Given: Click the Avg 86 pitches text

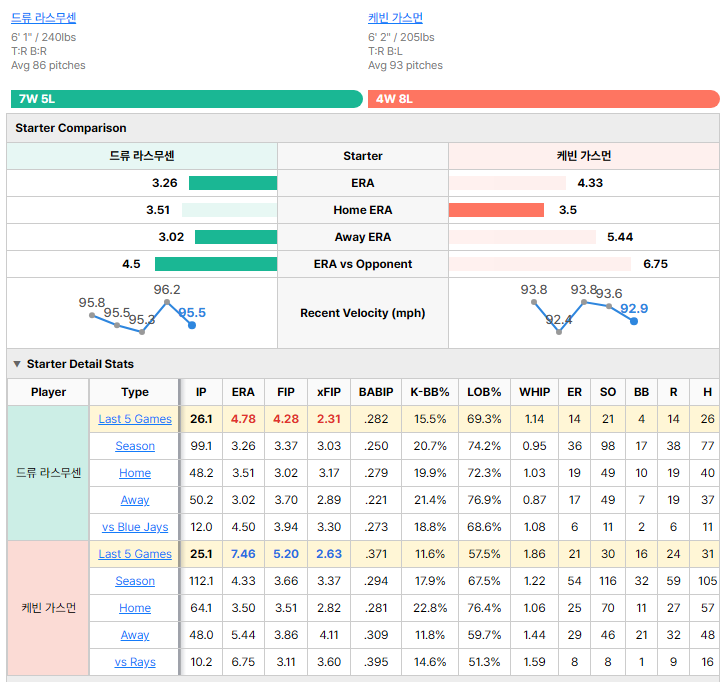Looking at the screenshot, I should [48, 65].
